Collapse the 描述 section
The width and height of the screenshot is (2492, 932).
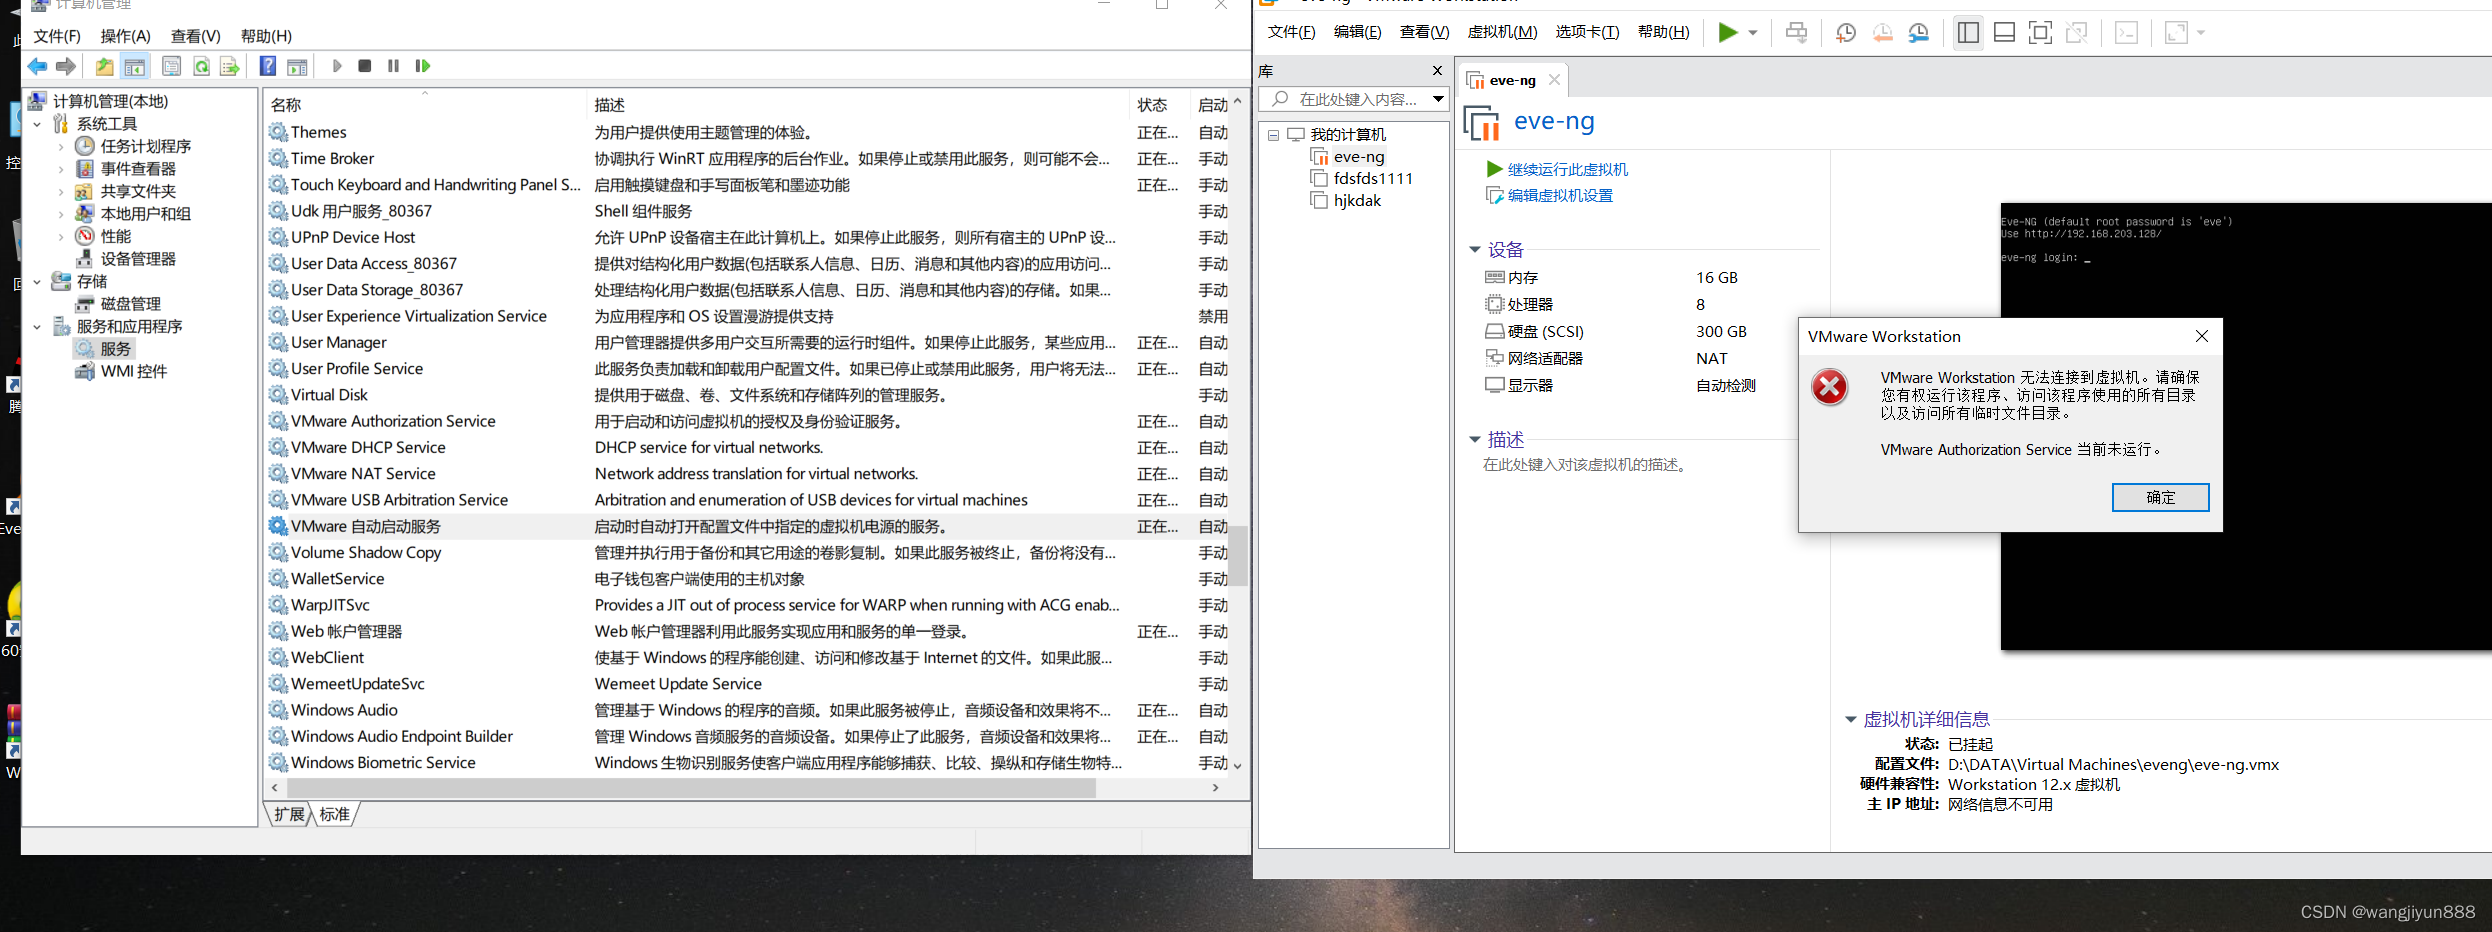(x=1474, y=439)
